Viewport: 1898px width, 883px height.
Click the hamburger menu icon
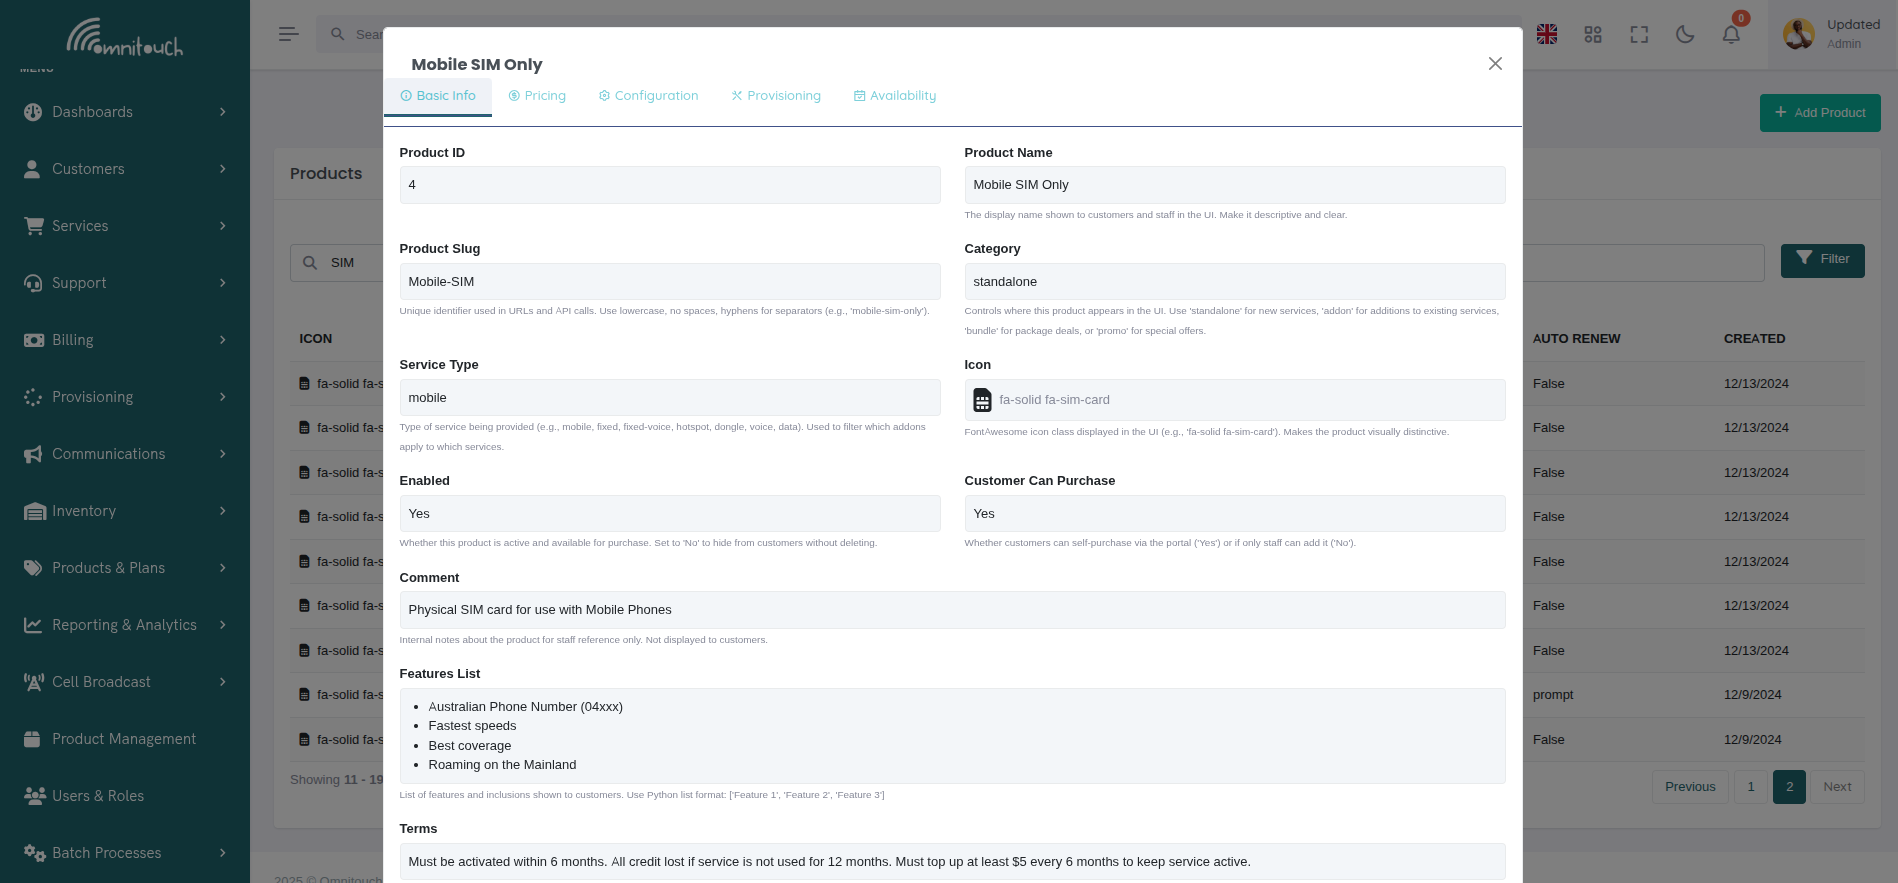click(x=289, y=35)
